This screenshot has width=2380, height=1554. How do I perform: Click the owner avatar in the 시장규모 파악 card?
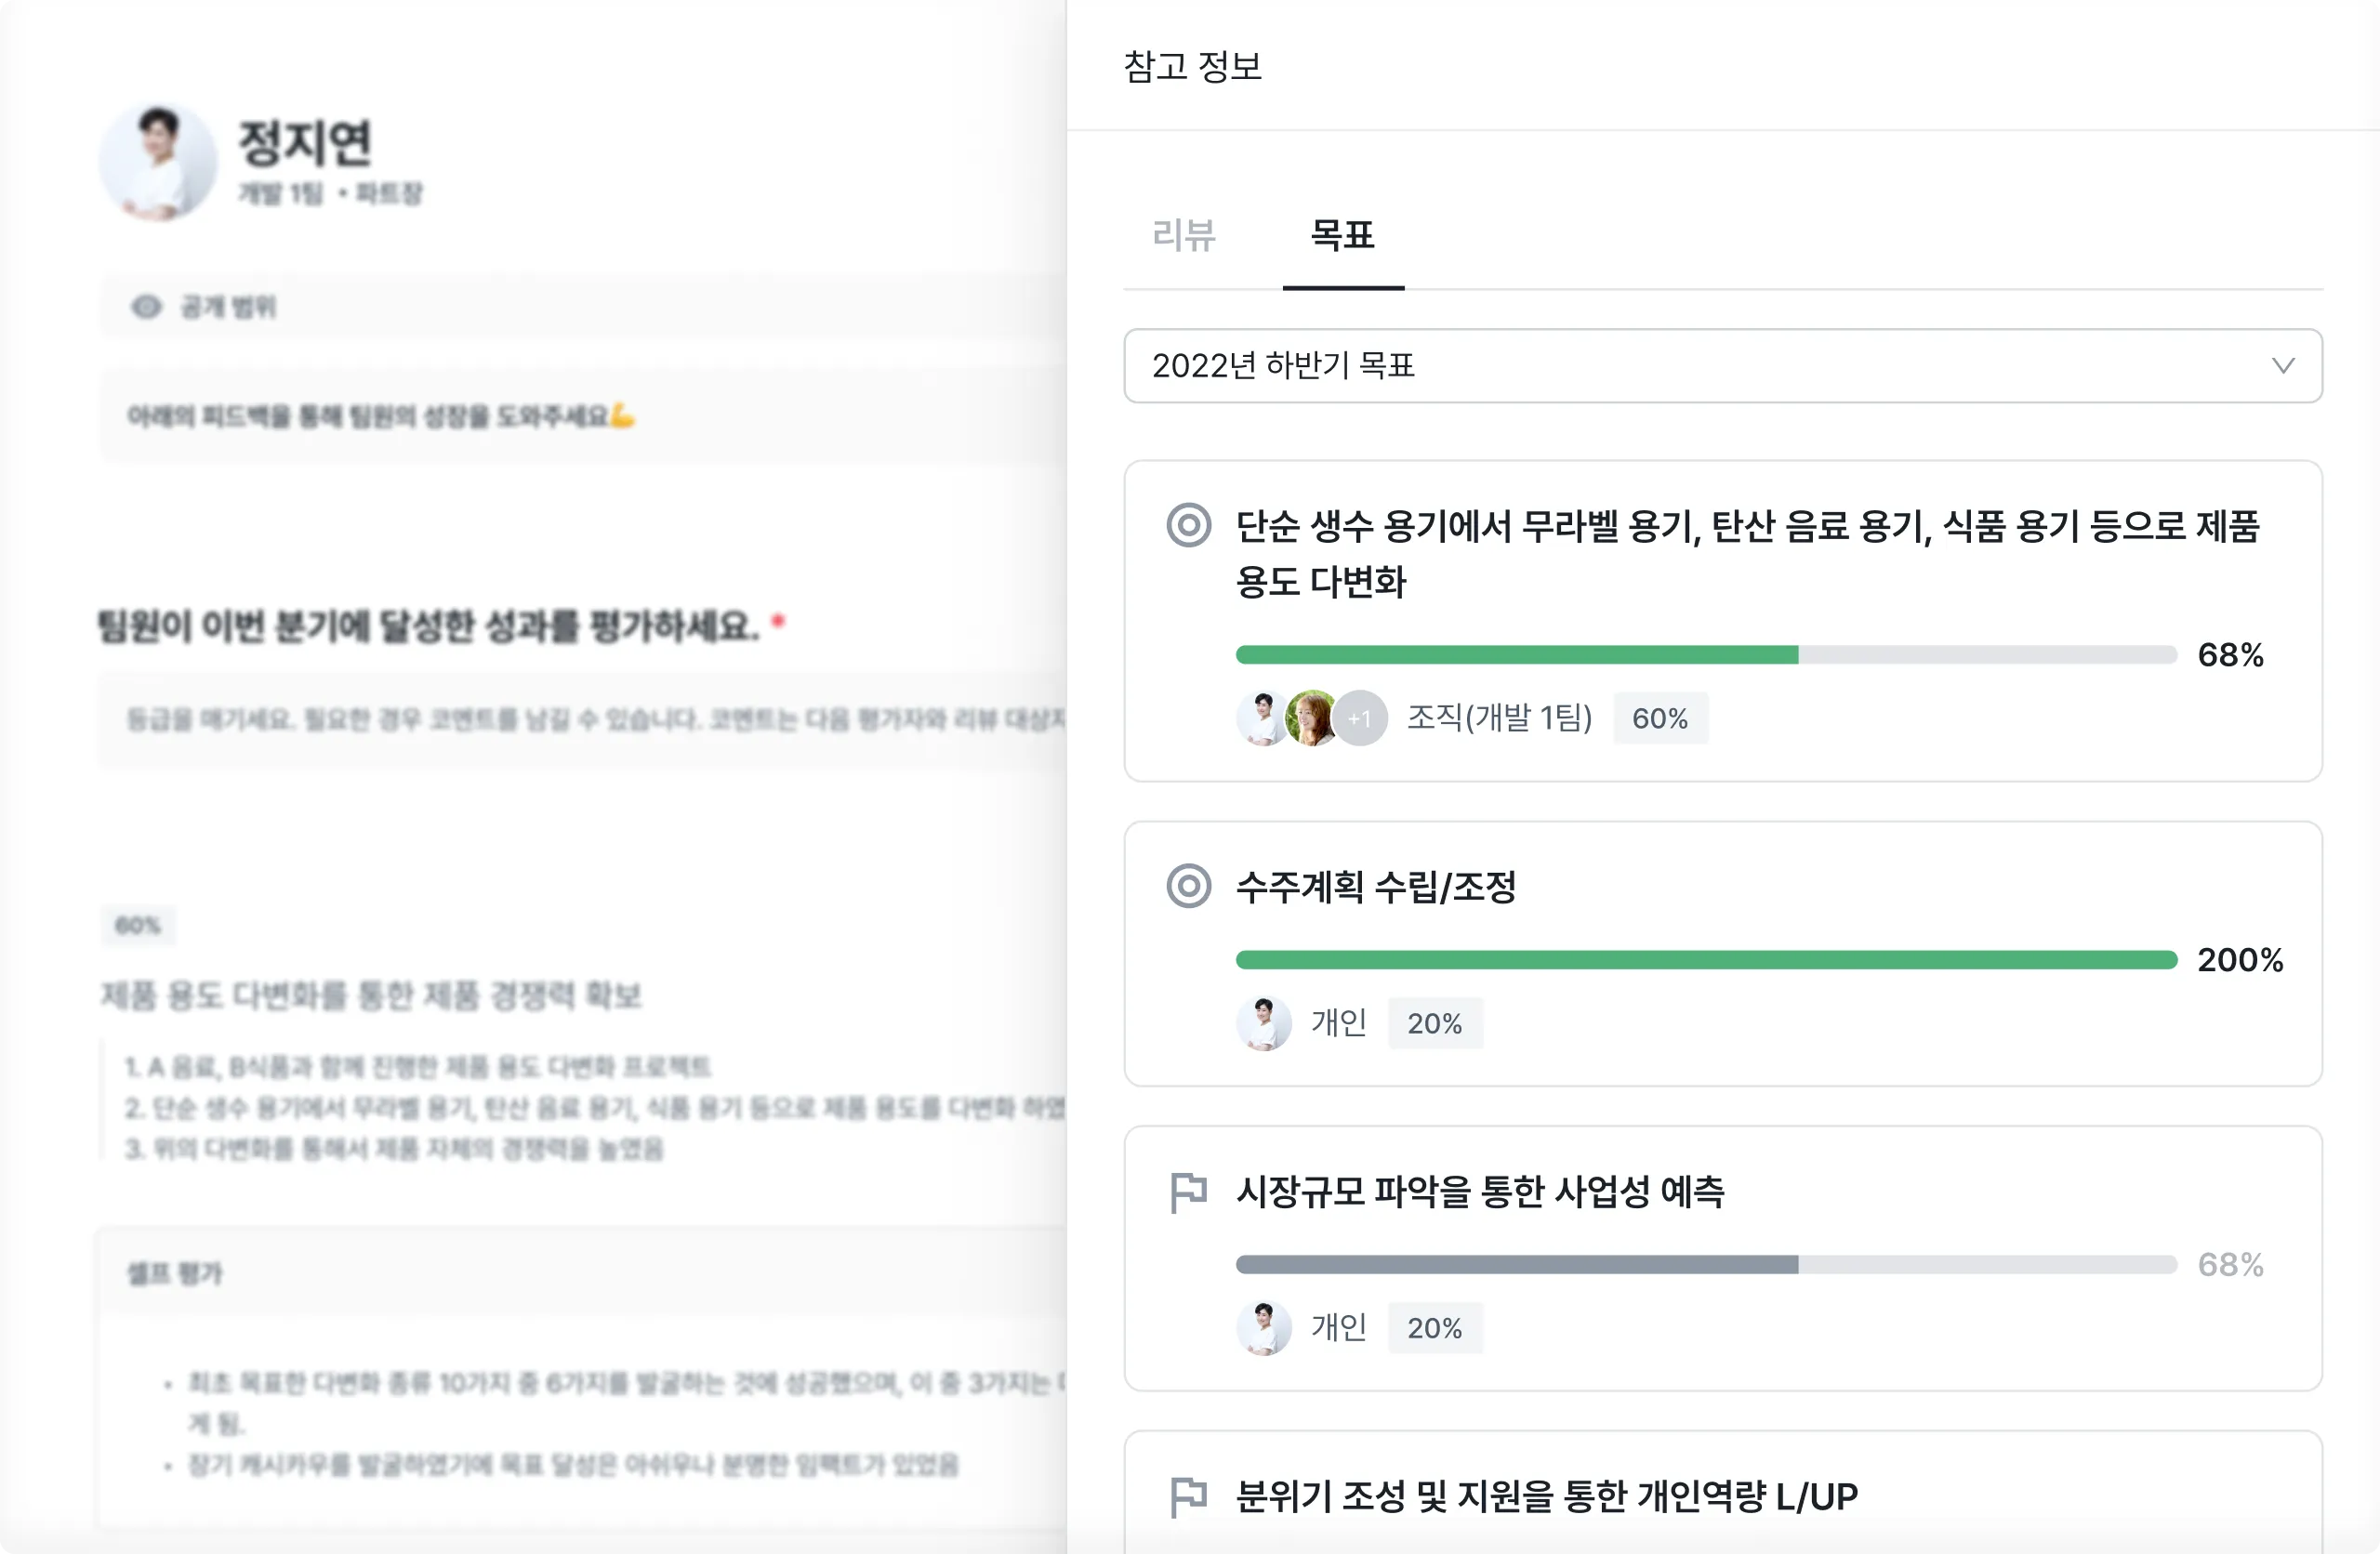[x=1264, y=1328]
